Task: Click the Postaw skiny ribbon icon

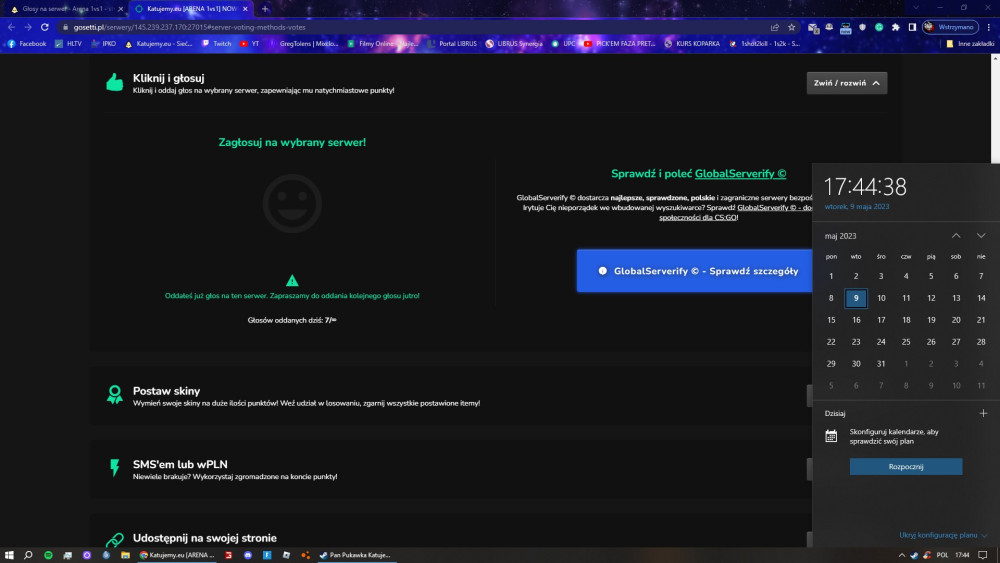Action: (x=115, y=395)
